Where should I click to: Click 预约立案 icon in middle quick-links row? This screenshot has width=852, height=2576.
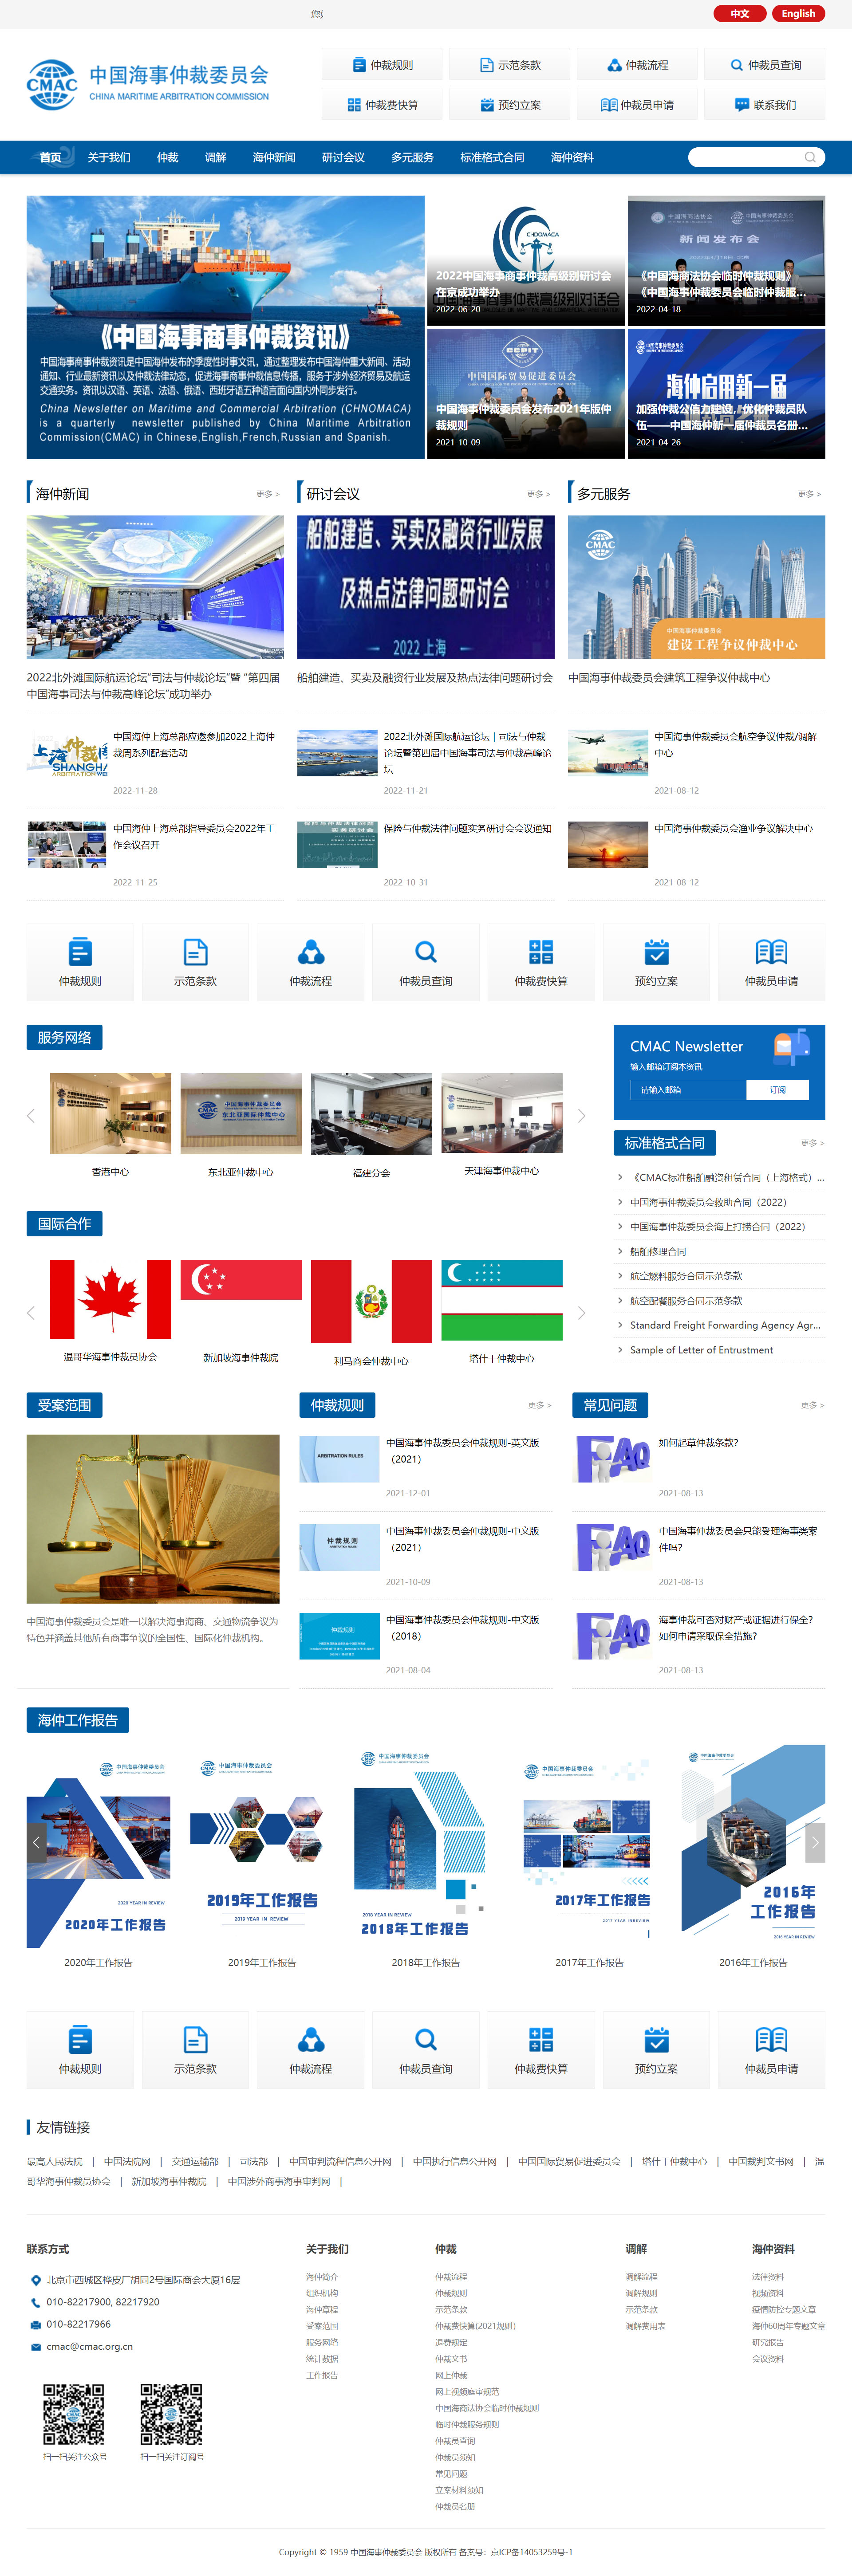pyautogui.click(x=656, y=962)
